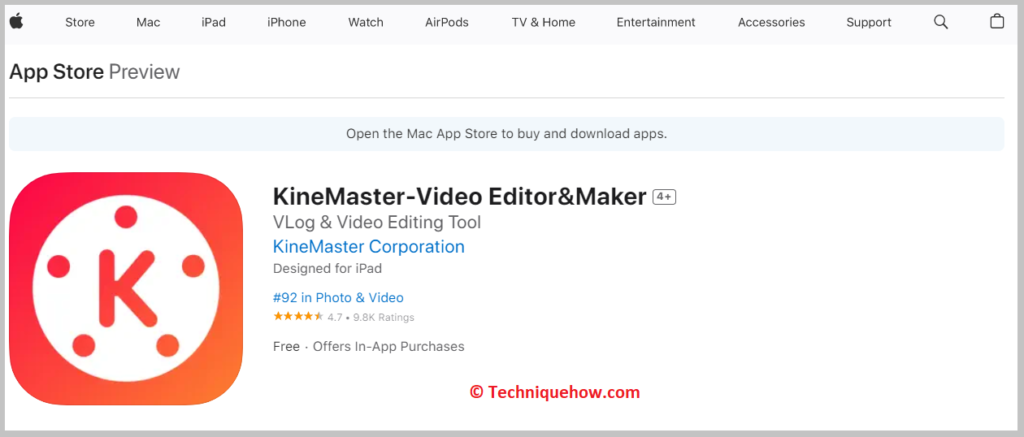Open the search magnifier icon
The image size is (1024, 437).
click(940, 22)
